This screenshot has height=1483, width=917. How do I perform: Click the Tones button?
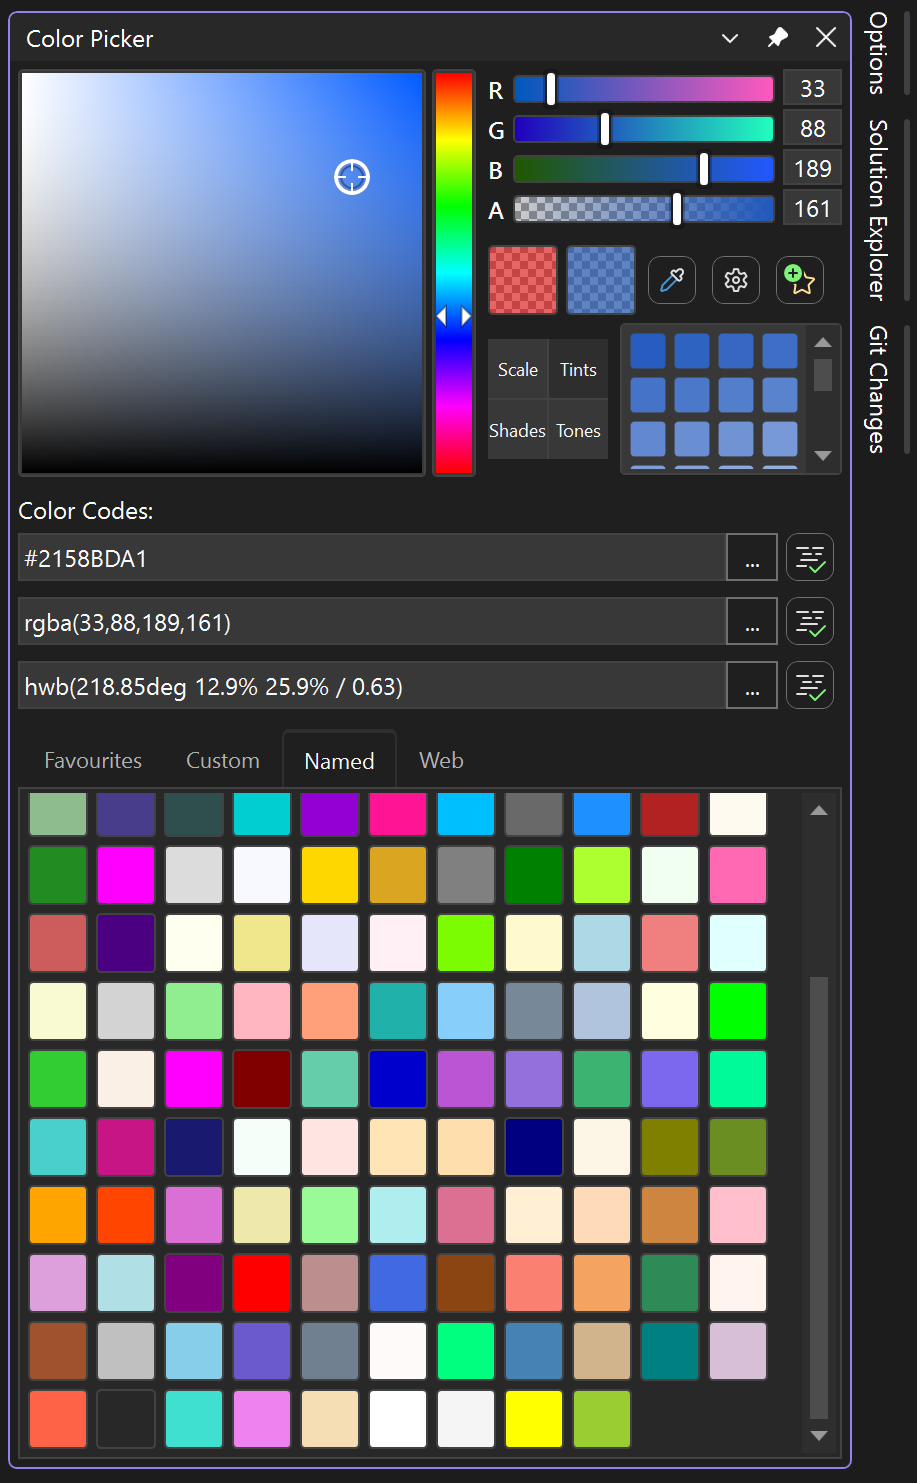[x=578, y=430]
